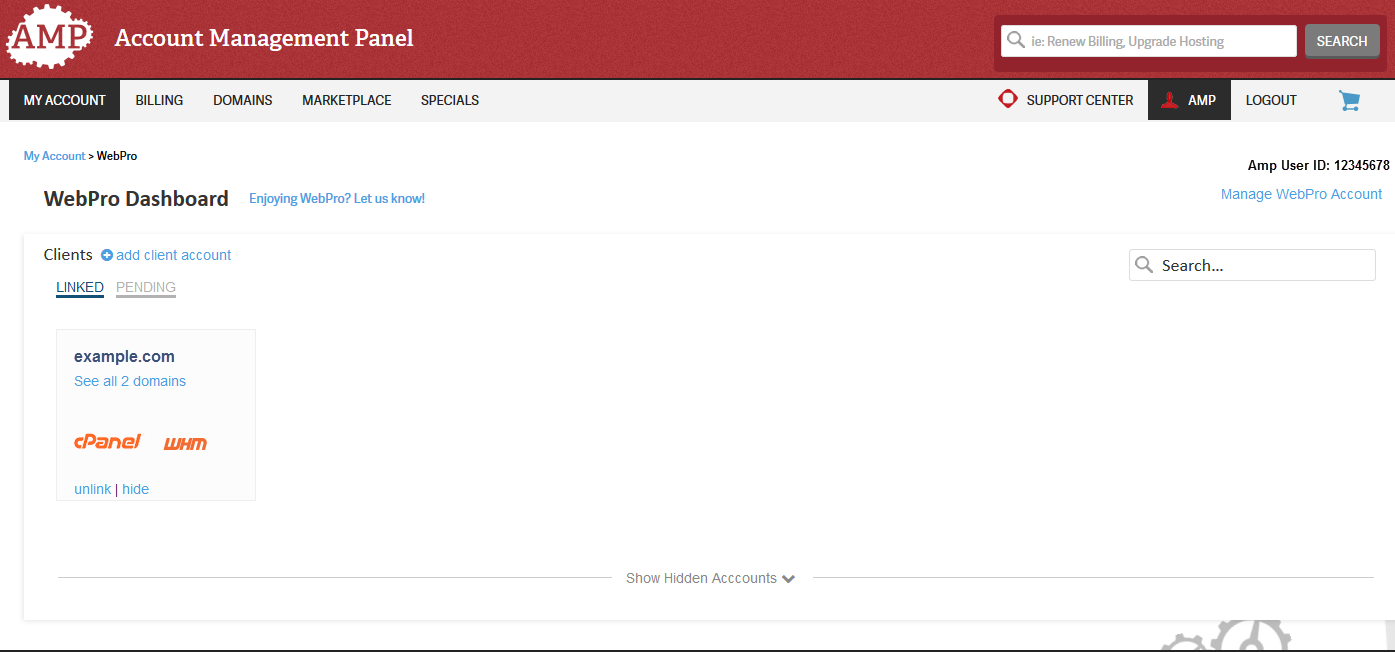Click the WebPro Dashboard heading
This screenshot has height=652, width=1395.
click(x=136, y=199)
